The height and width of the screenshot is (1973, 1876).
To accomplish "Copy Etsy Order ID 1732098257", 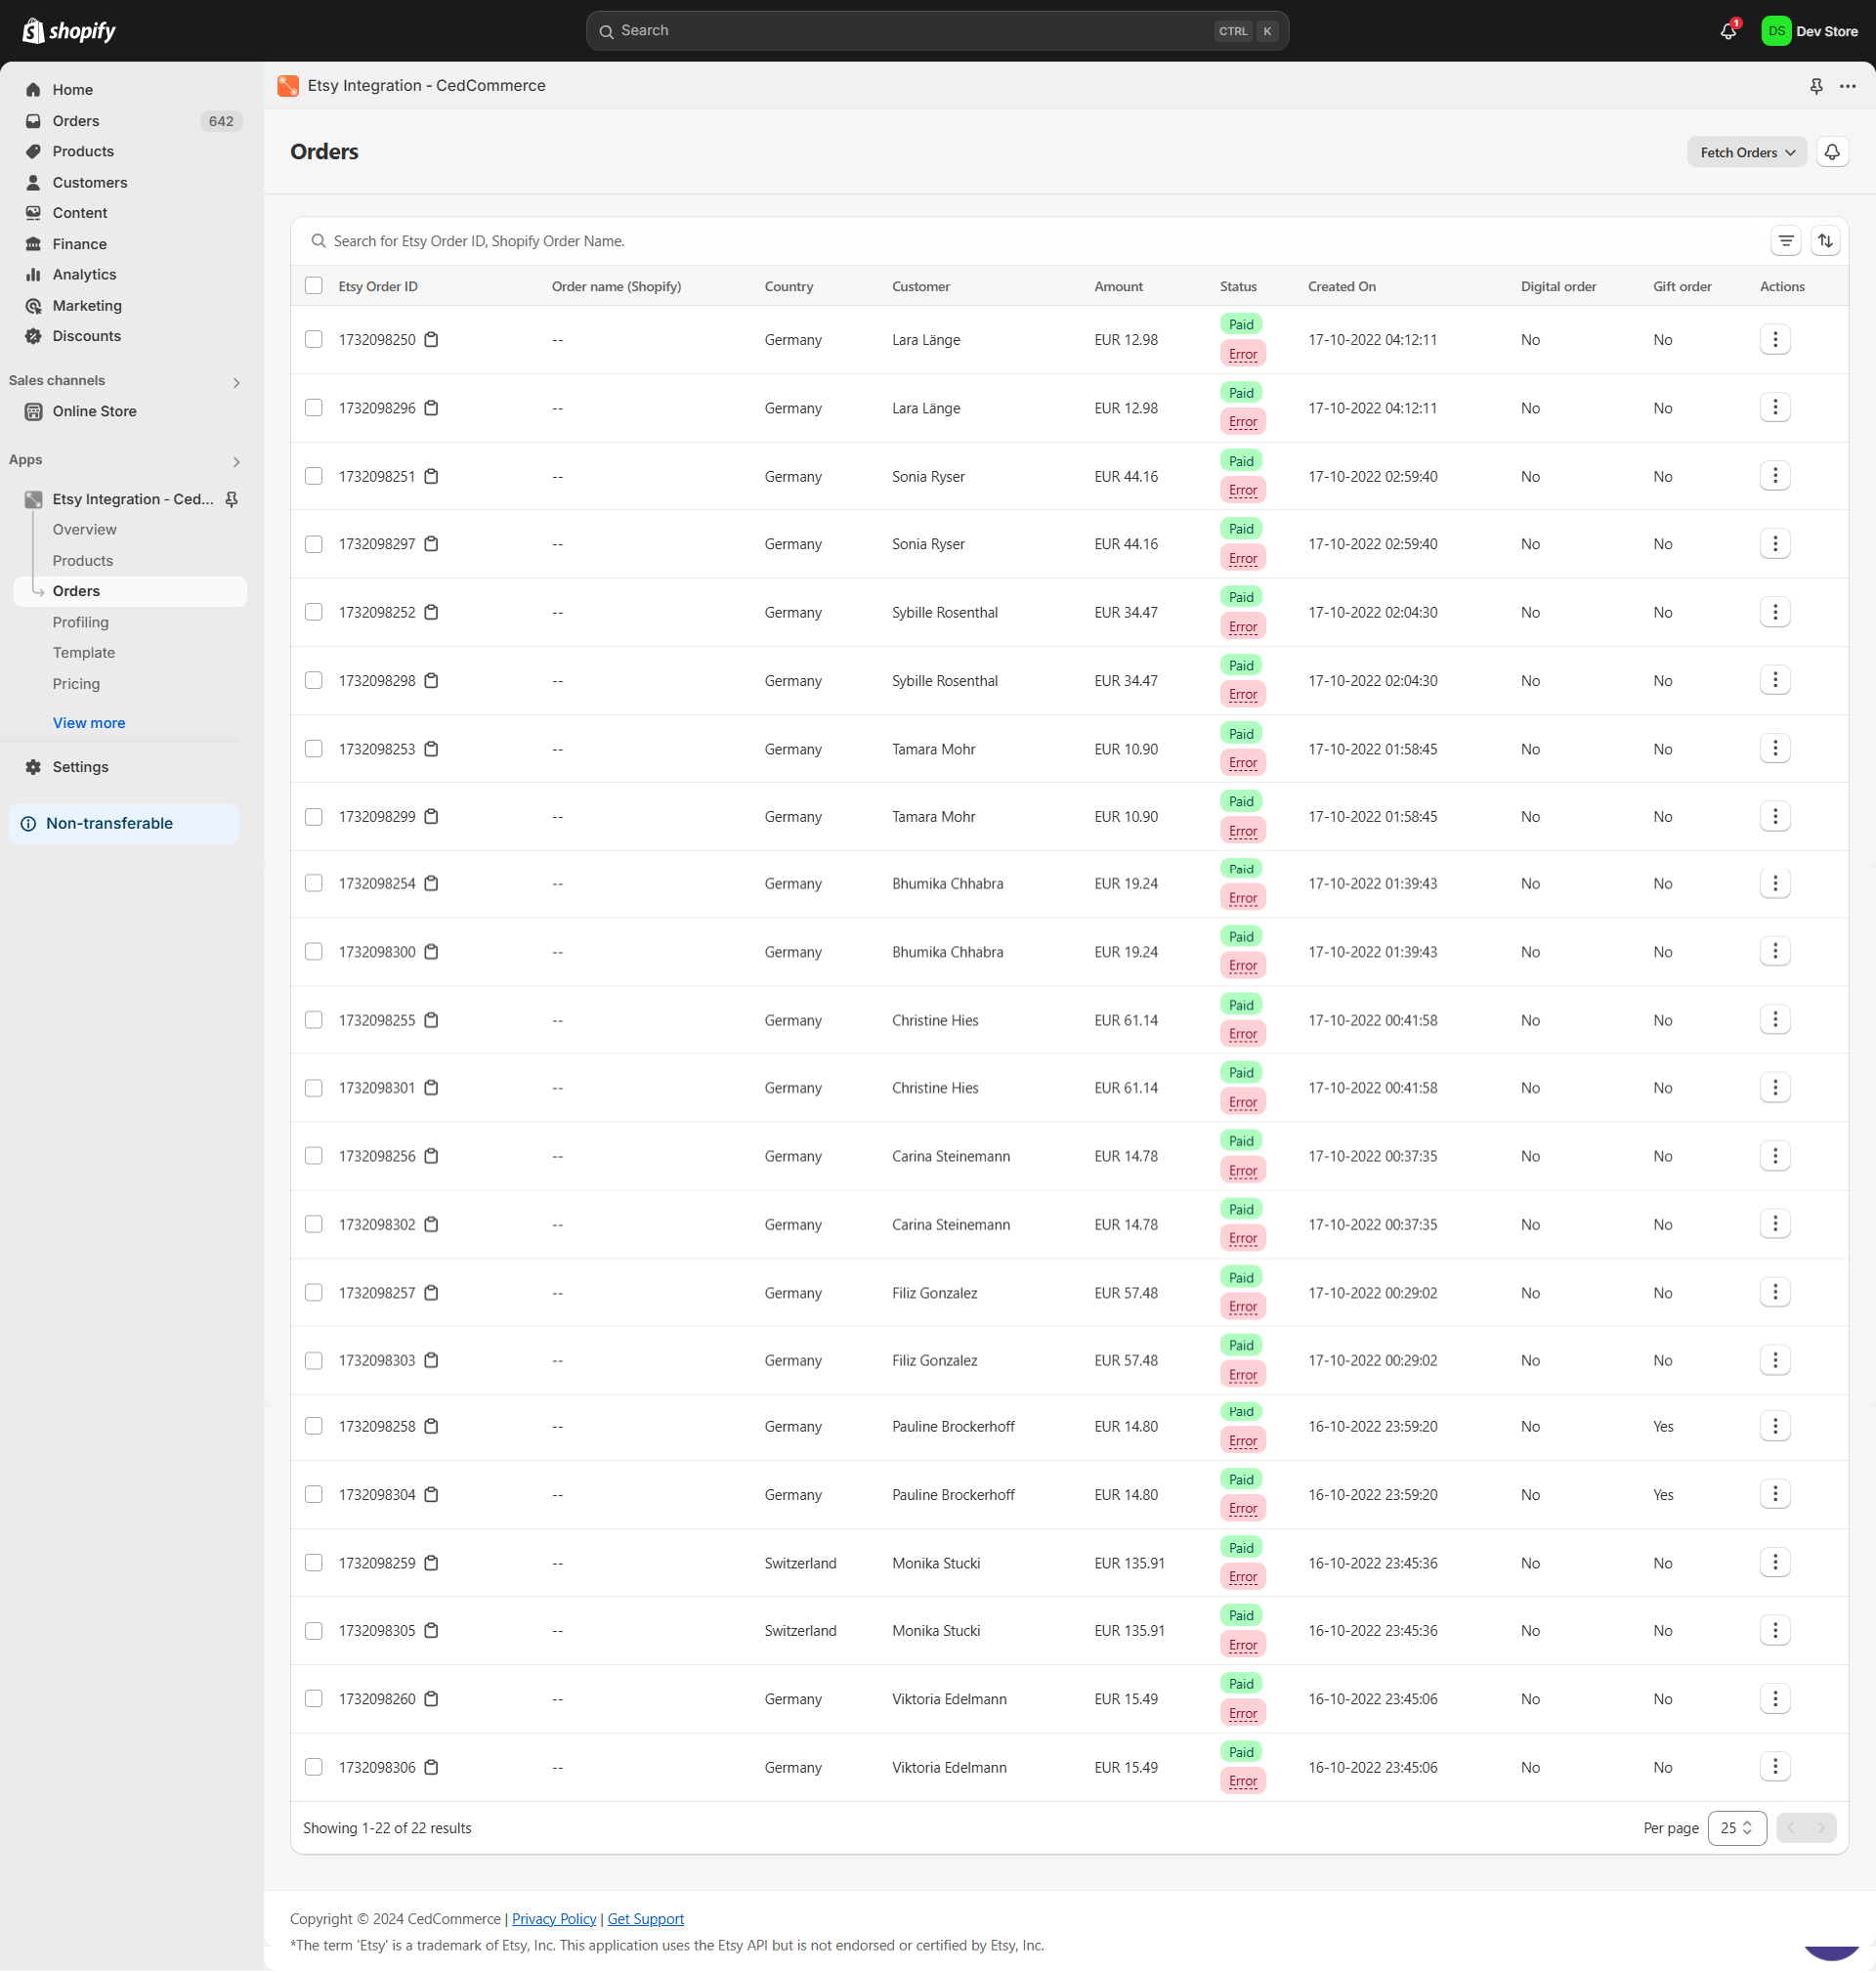I will coord(431,1293).
